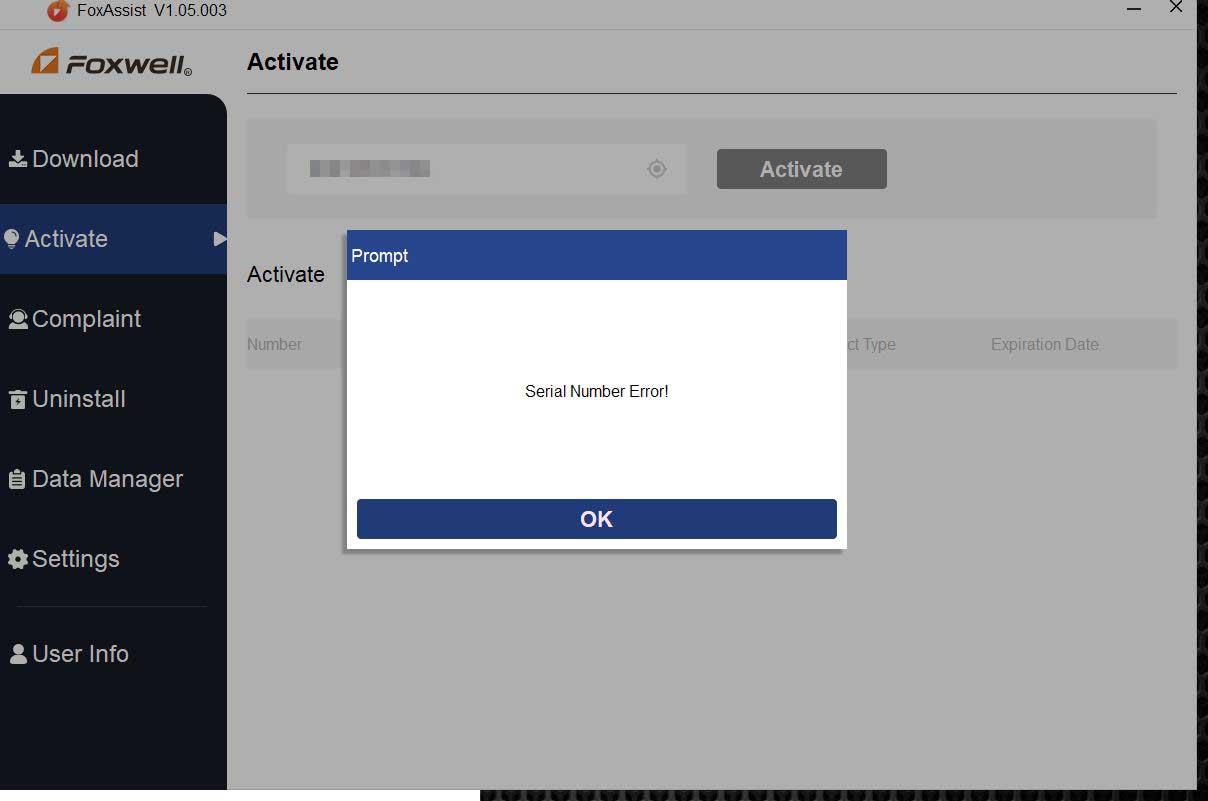Click the white arrow beside Activate in sidebar
Viewport: 1208px width, 801px height.
(x=219, y=239)
